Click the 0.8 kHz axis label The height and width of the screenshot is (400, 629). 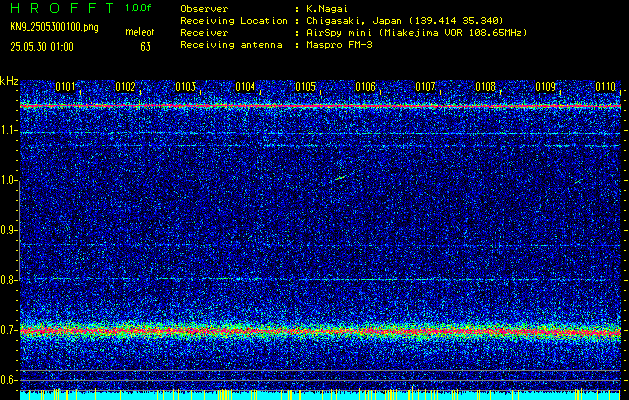7,280
